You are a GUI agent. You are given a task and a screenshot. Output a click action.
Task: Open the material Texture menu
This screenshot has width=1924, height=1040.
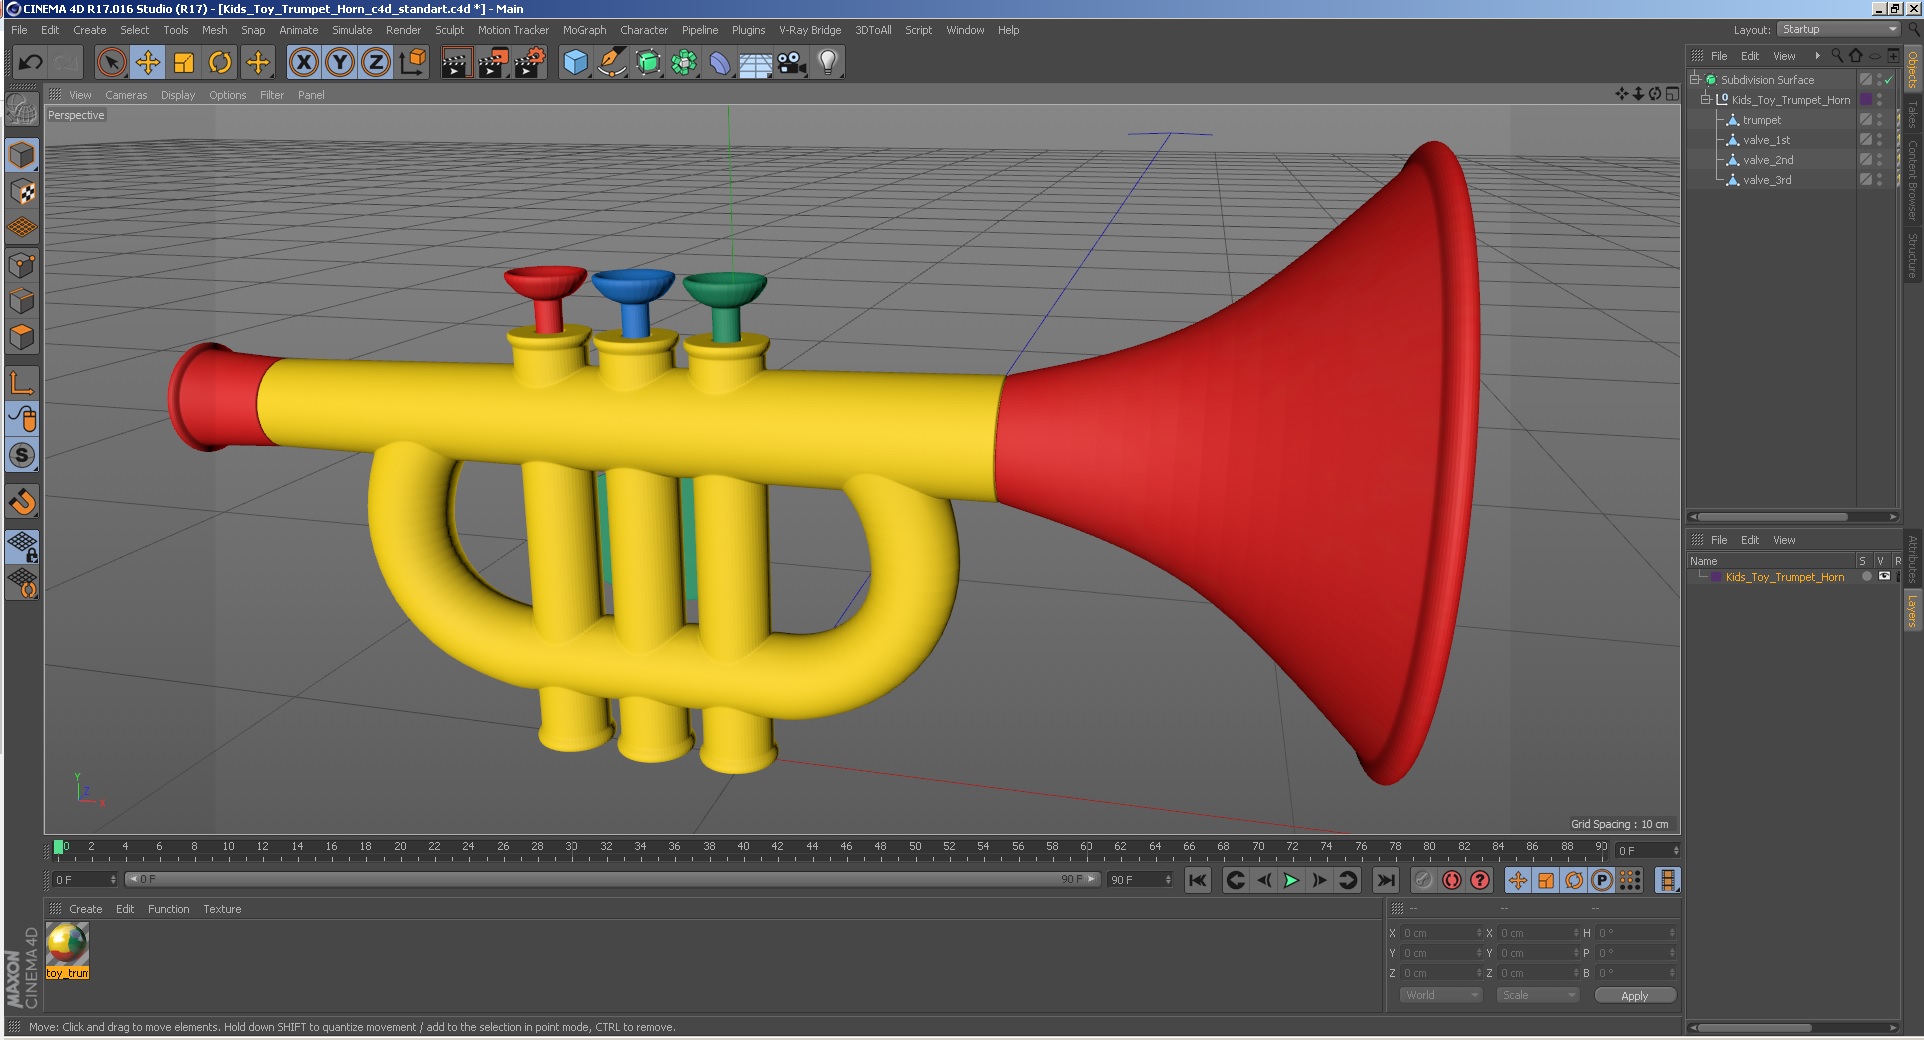tap(222, 909)
